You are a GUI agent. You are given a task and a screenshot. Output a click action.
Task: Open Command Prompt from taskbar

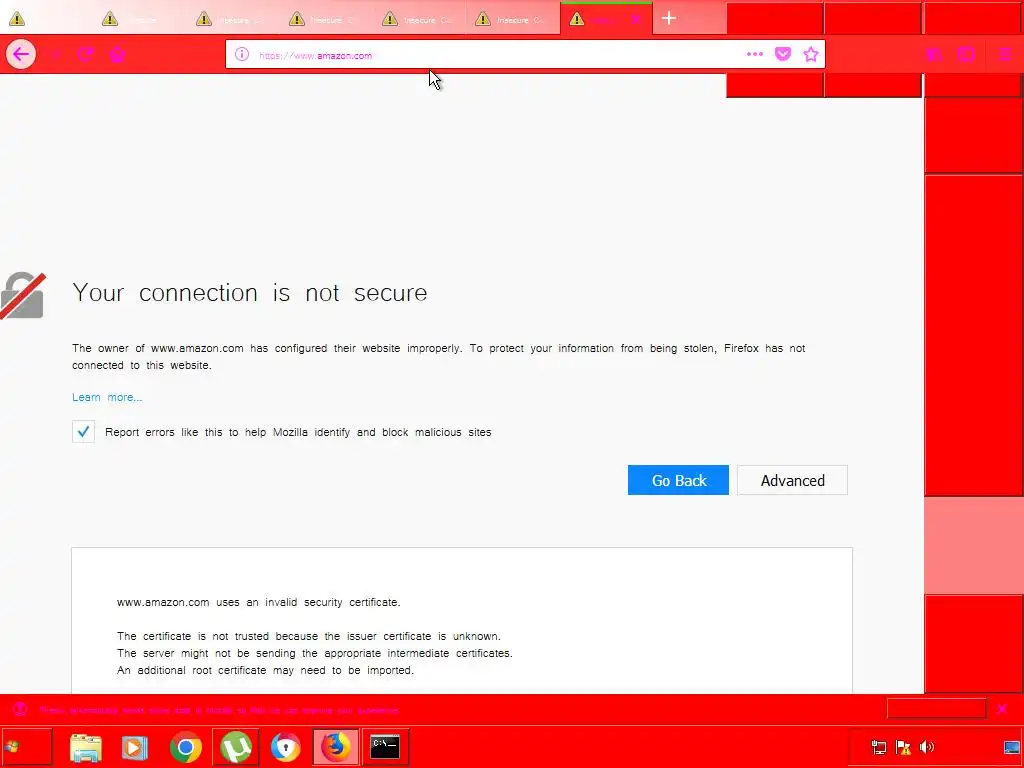pyautogui.click(x=385, y=747)
